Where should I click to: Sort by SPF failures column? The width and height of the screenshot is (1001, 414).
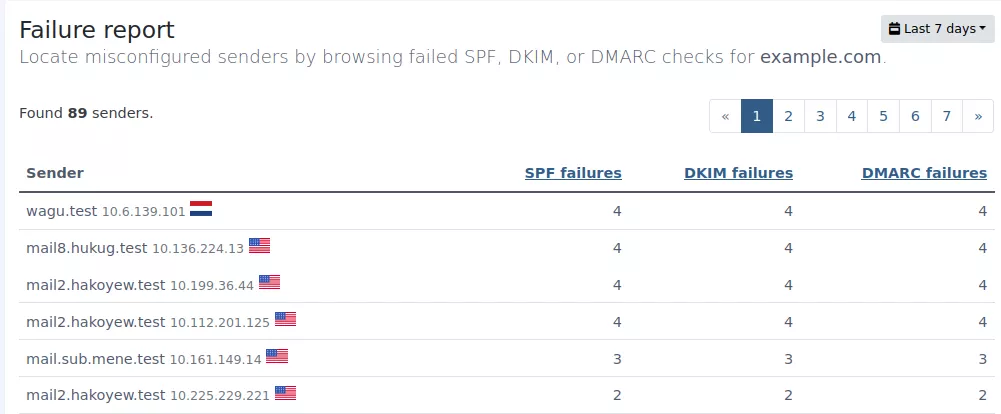point(573,173)
